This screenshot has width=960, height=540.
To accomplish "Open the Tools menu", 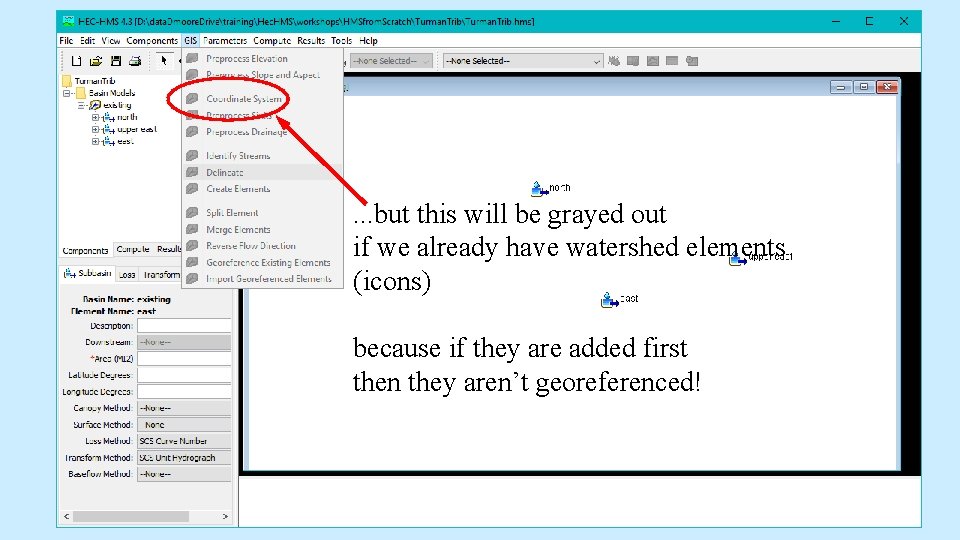I will click(342, 40).
